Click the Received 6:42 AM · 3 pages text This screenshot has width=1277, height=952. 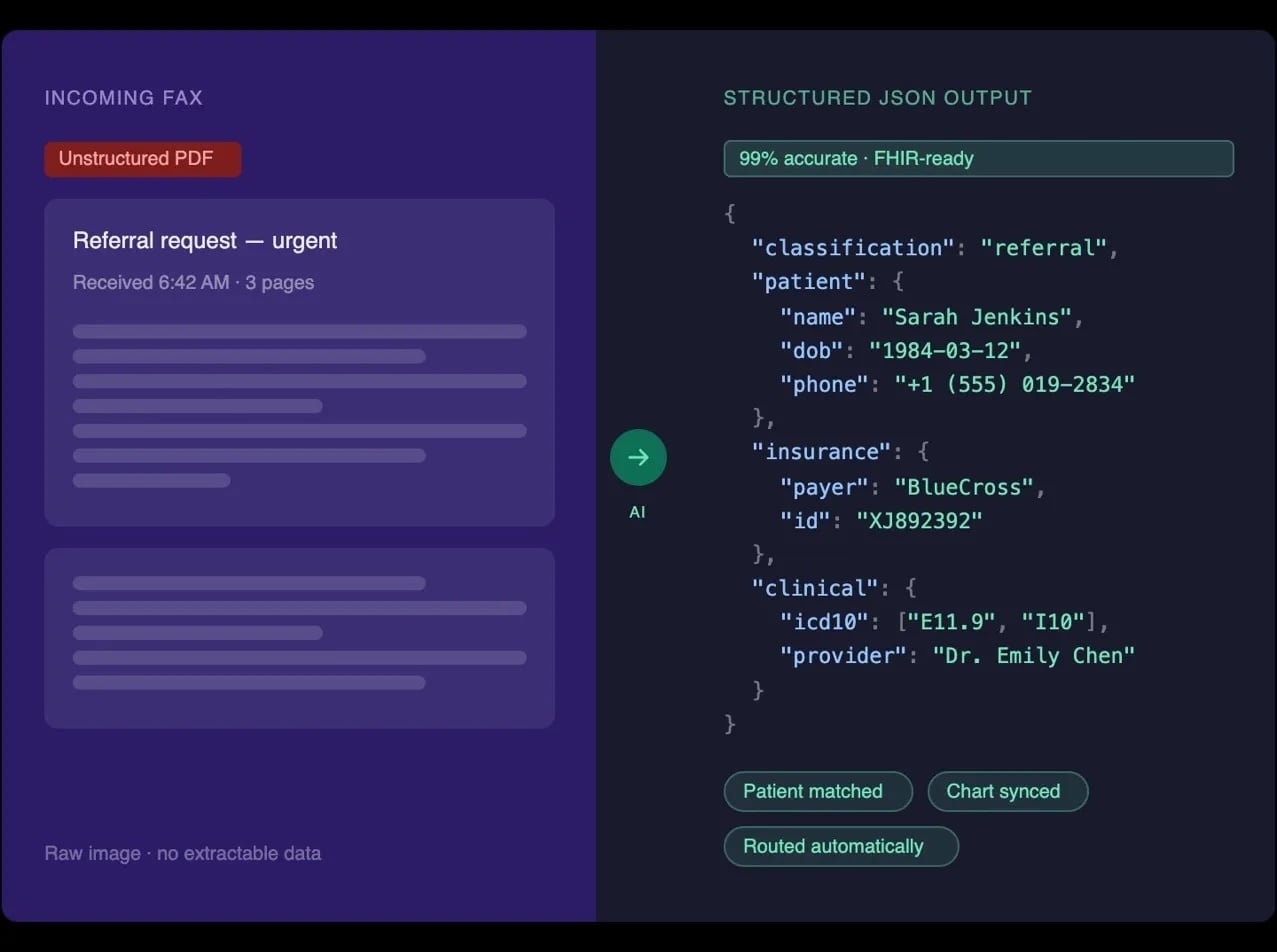click(x=194, y=283)
